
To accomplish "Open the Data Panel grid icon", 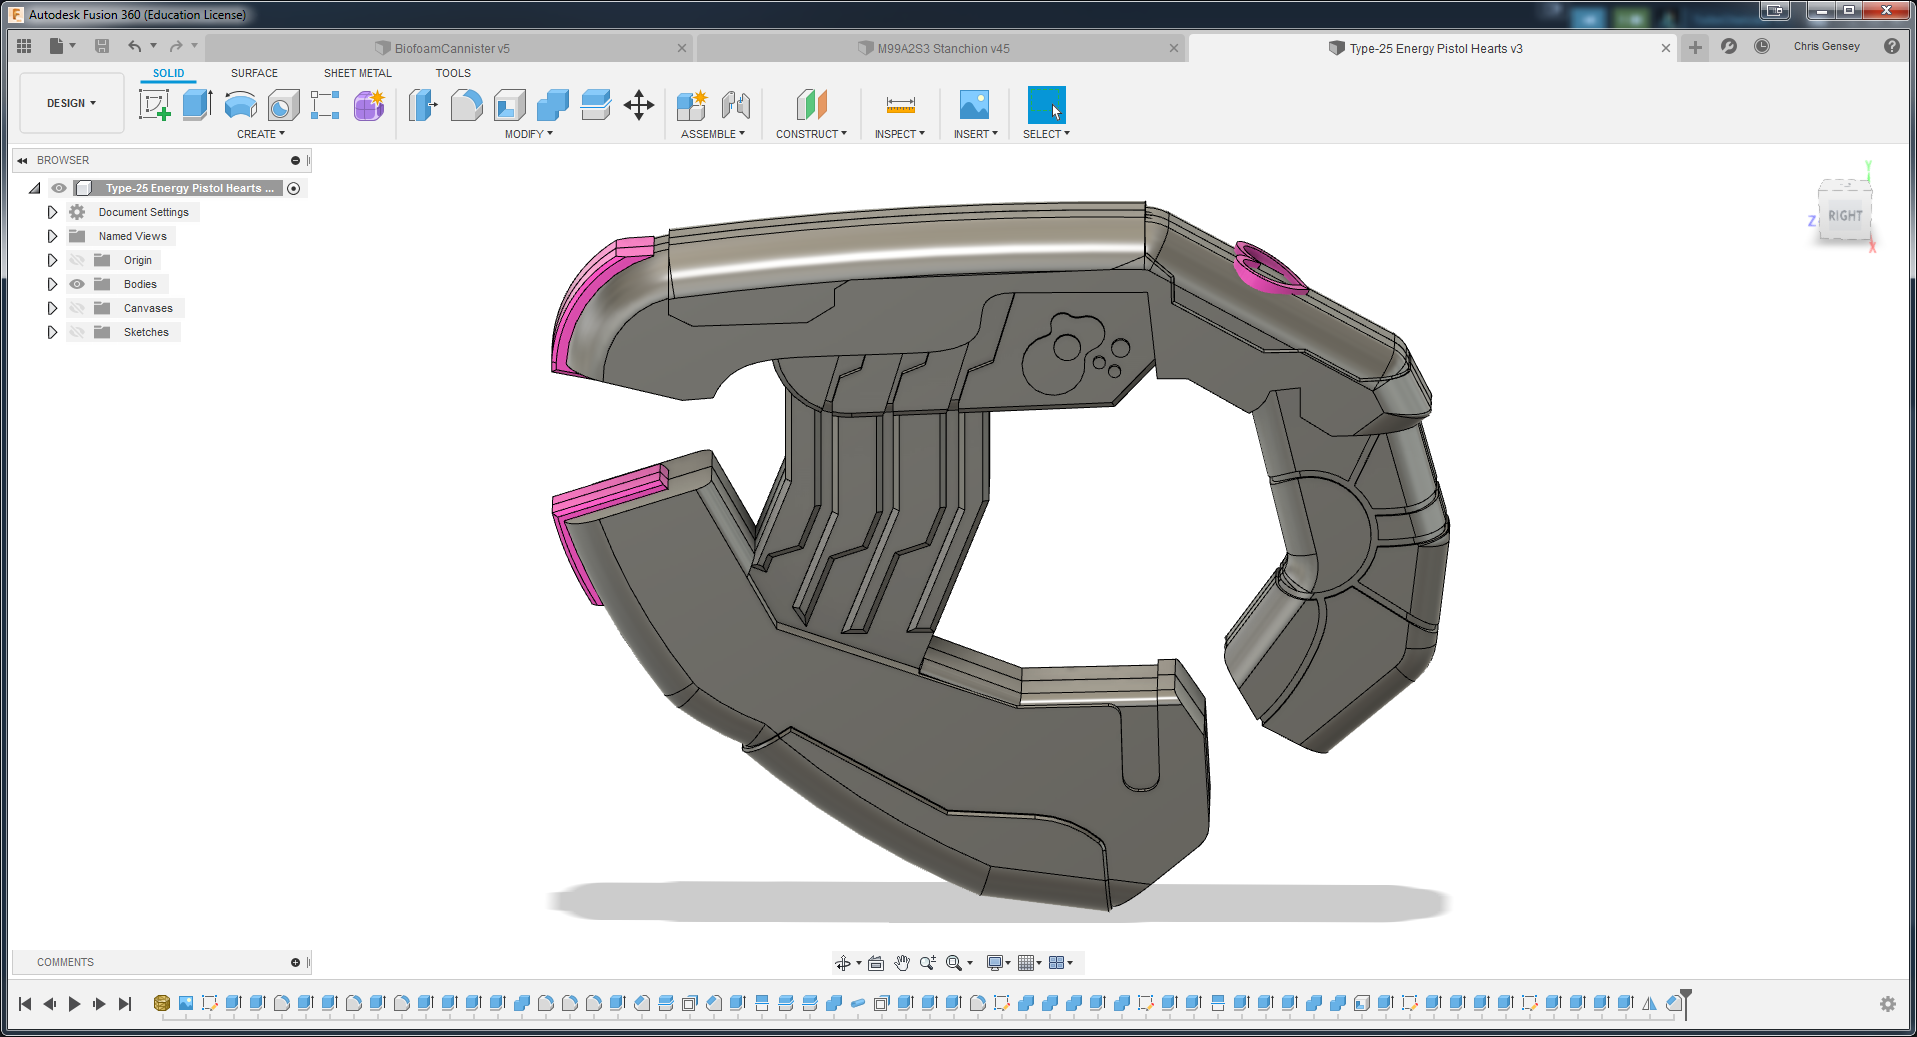I will pyautogui.click(x=24, y=46).
